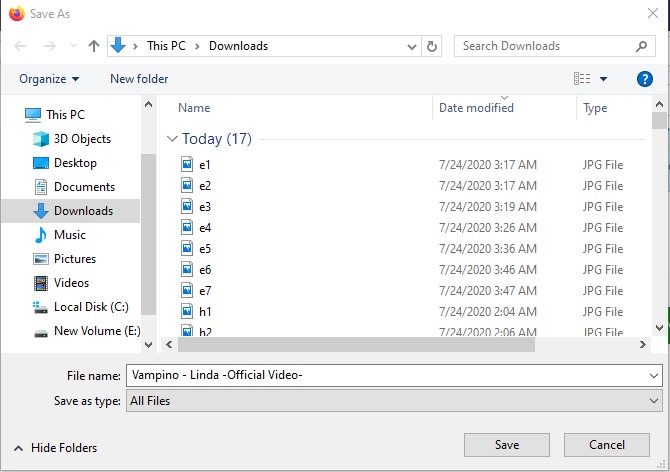Select the e5 JPG file icon

click(187, 248)
